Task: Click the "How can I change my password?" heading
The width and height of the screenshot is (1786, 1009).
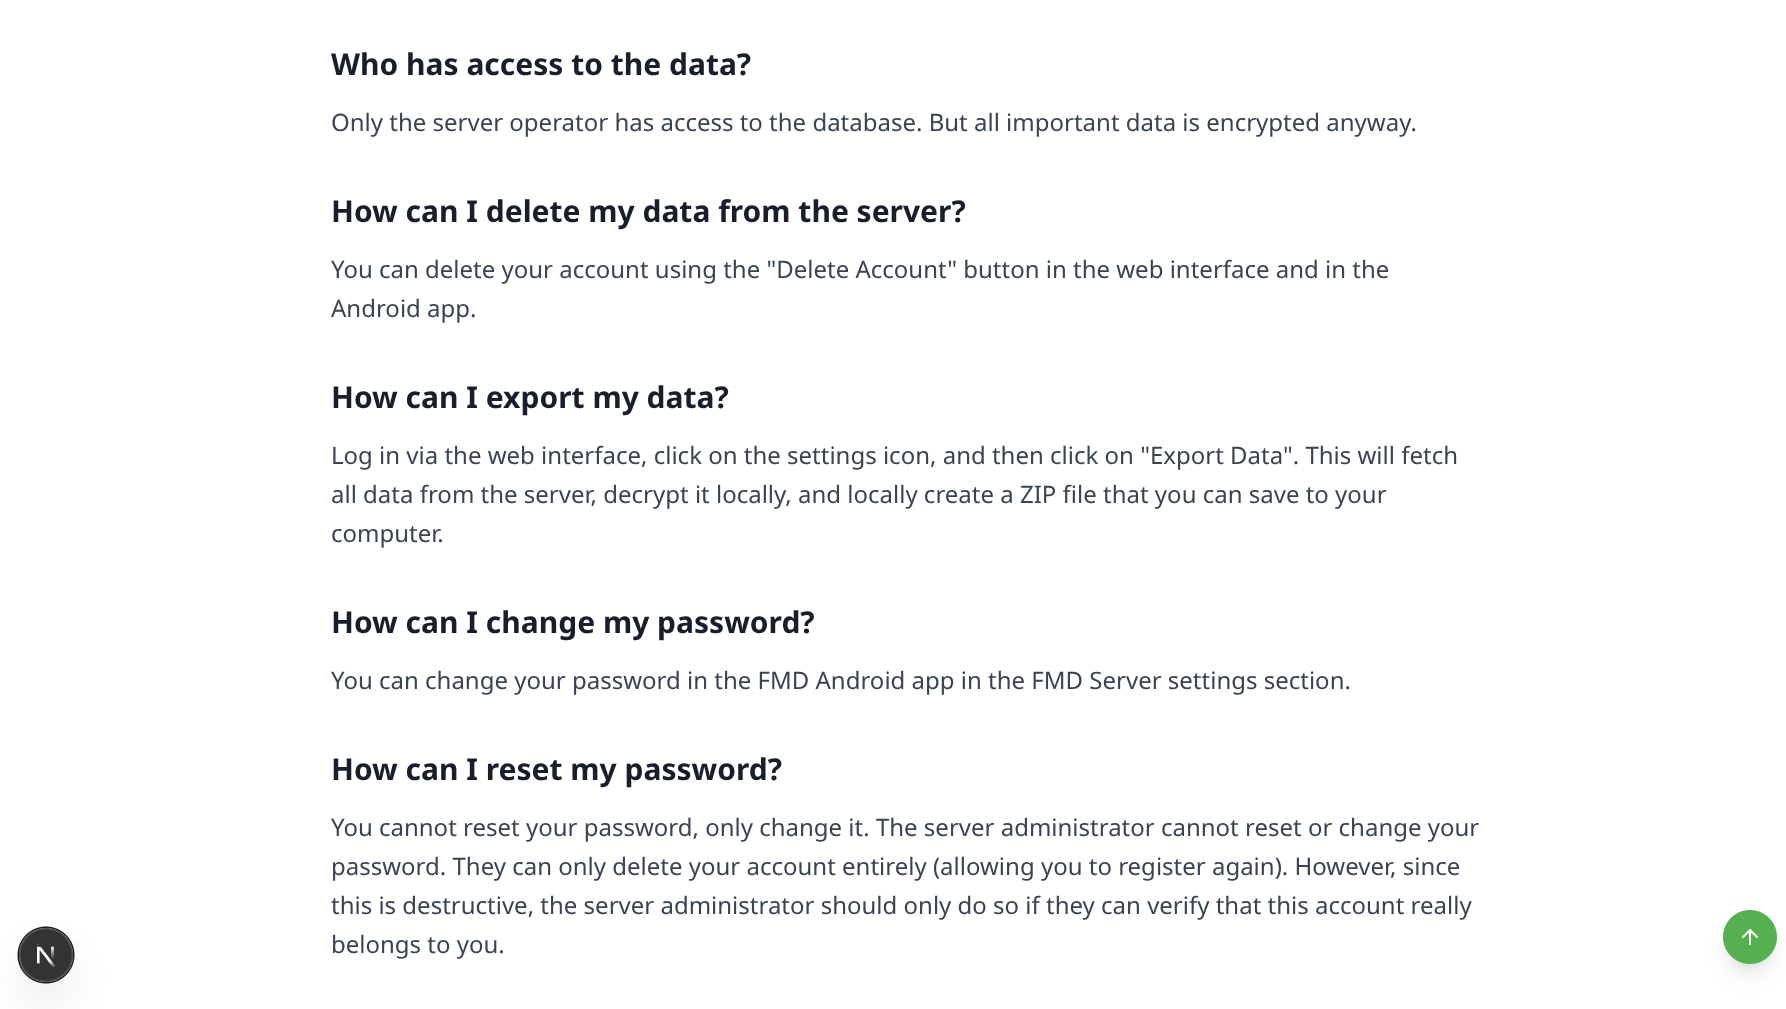Action: tap(573, 623)
